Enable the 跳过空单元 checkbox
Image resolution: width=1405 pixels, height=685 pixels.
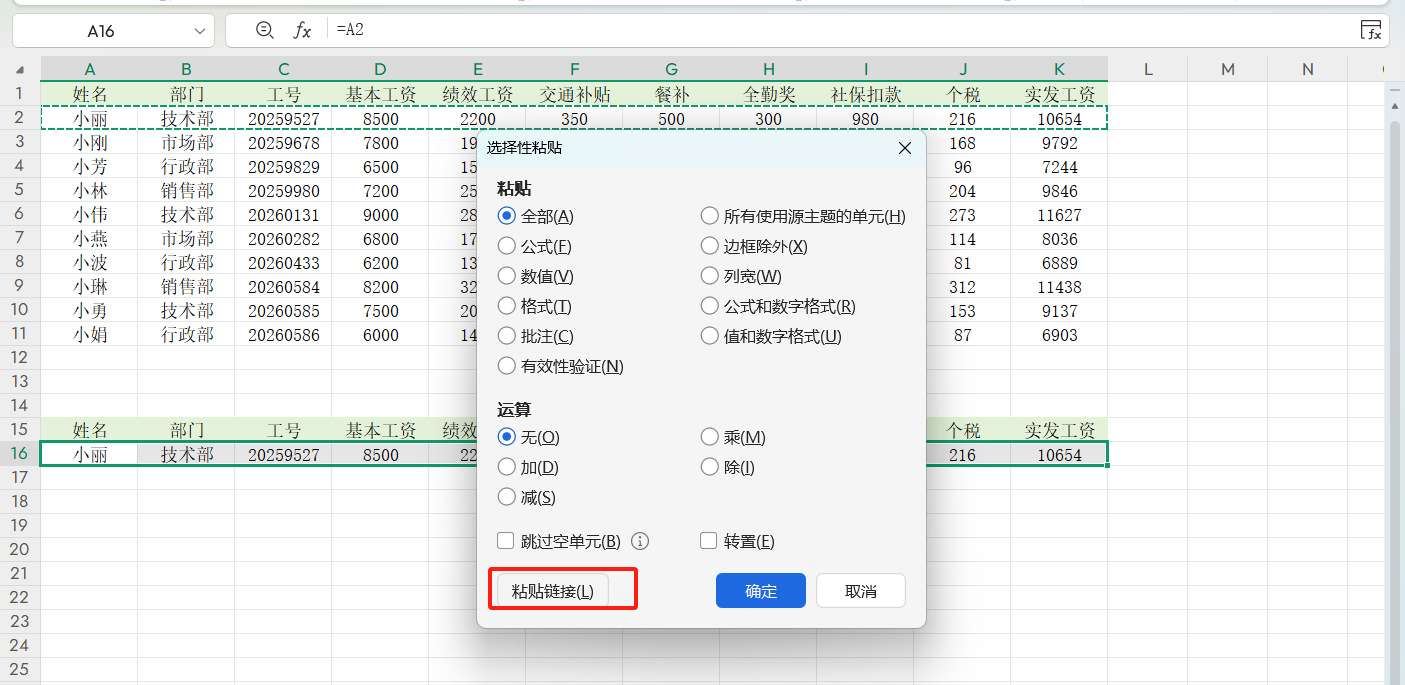coord(506,541)
